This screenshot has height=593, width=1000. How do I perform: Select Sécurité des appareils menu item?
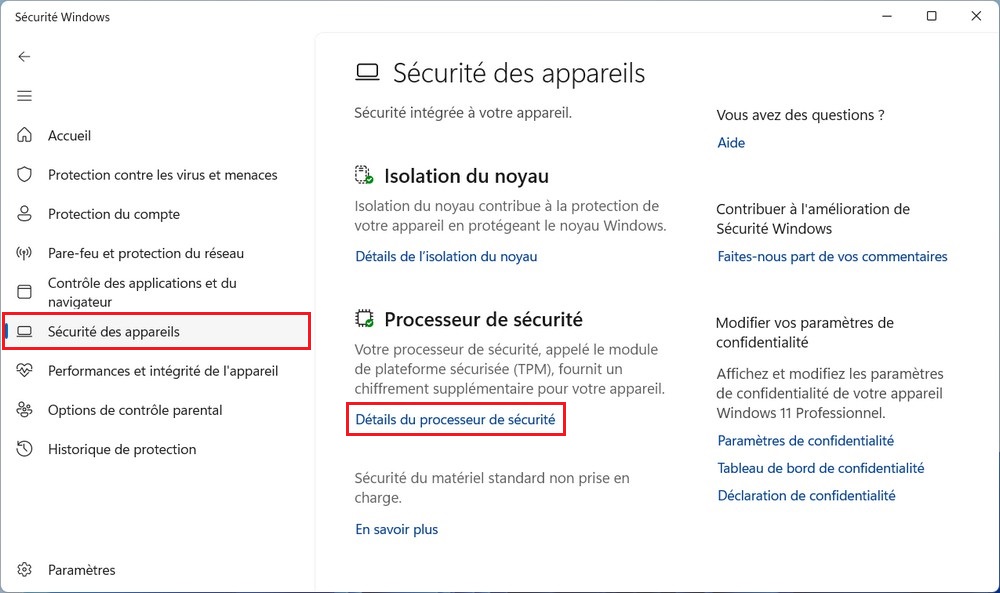[114, 332]
